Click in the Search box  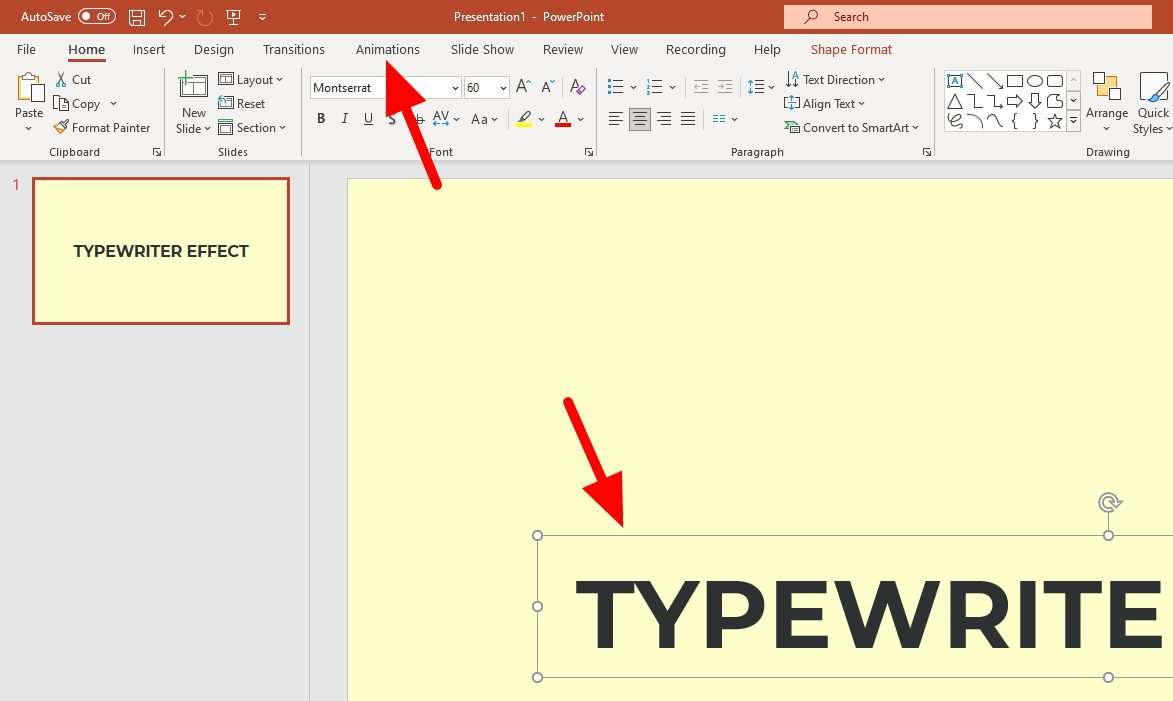[x=967, y=16]
